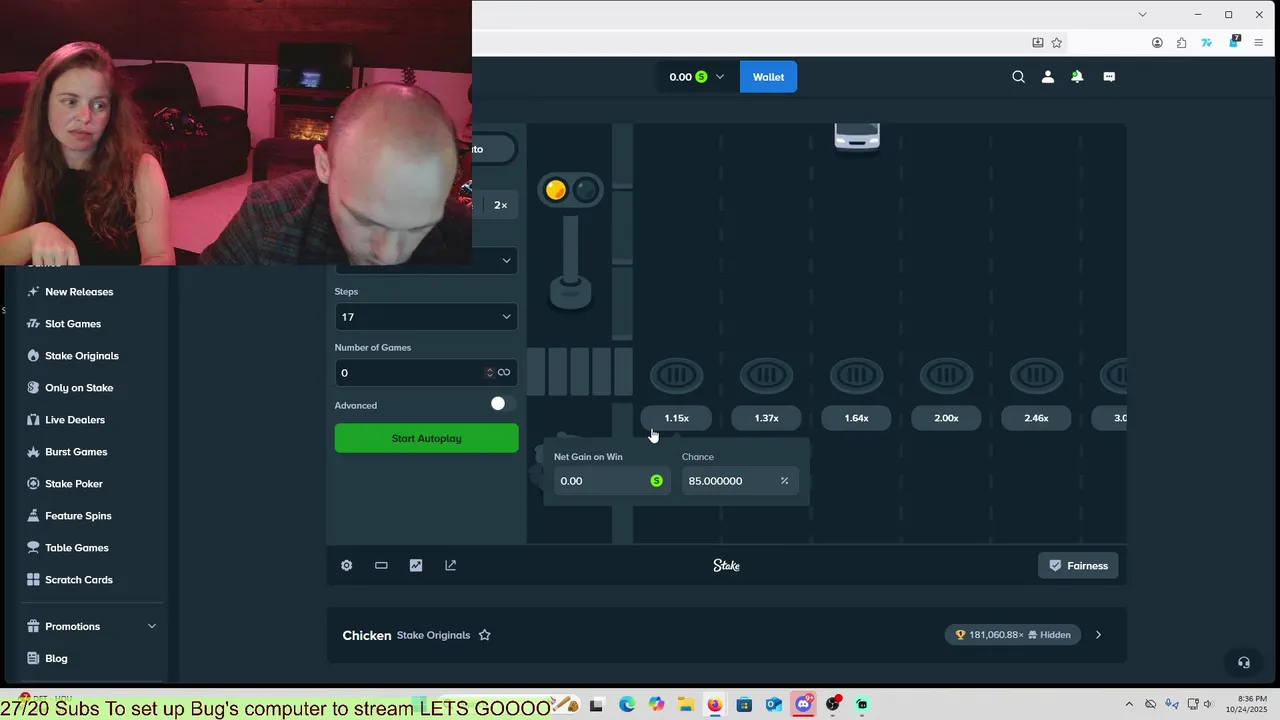The height and width of the screenshot is (720, 1280).
Task: Open the pop-out game icon
Action: [451, 565]
